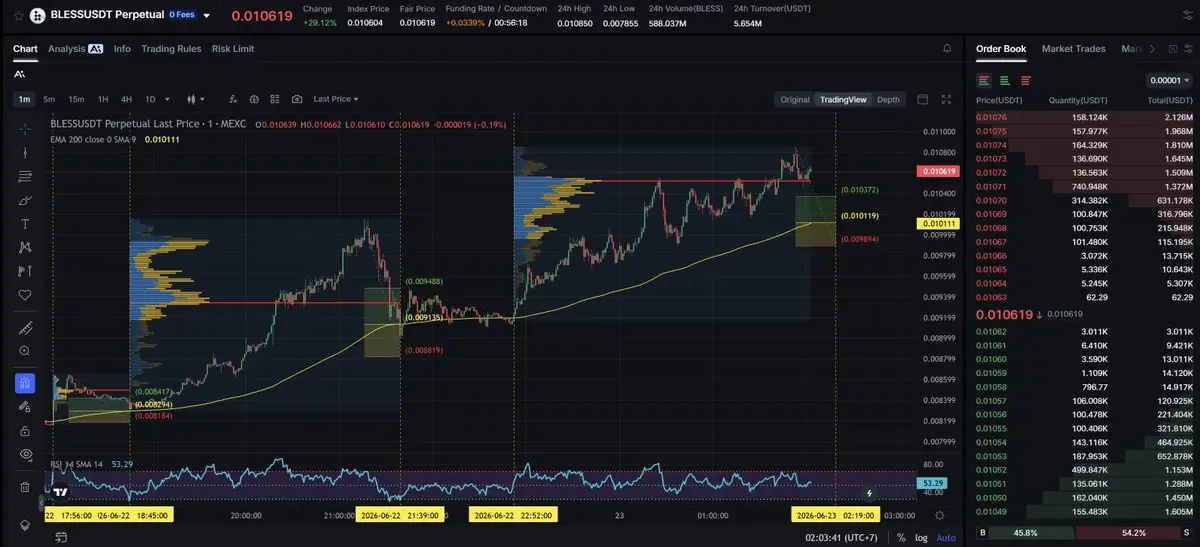Viewport: 1200px width, 547px height.
Task: Switch chart view to TradingView
Action: point(843,99)
